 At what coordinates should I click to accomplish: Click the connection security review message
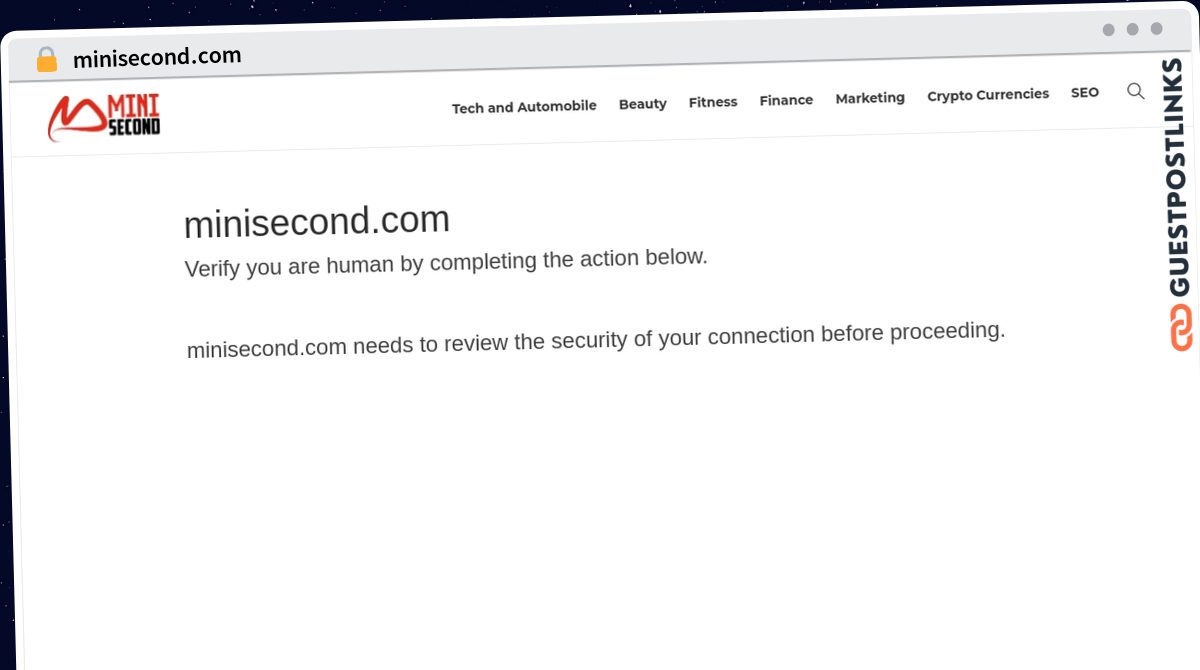pos(596,339)
